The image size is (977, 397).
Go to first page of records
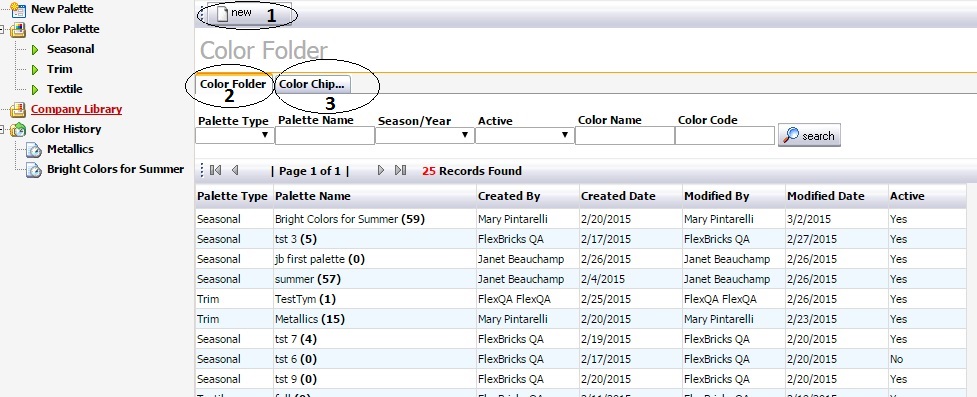pos(216,170)
